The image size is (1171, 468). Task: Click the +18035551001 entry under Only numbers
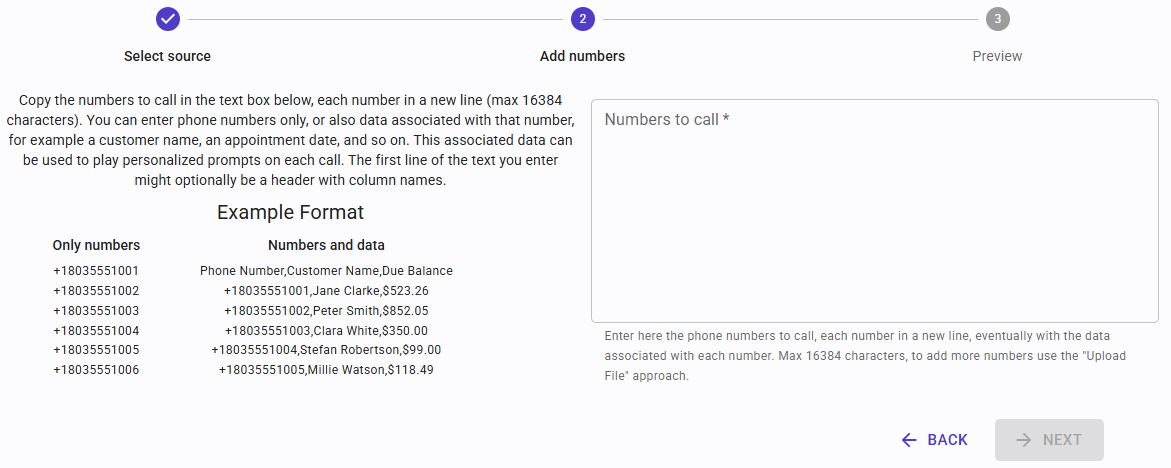pos(96,271)
